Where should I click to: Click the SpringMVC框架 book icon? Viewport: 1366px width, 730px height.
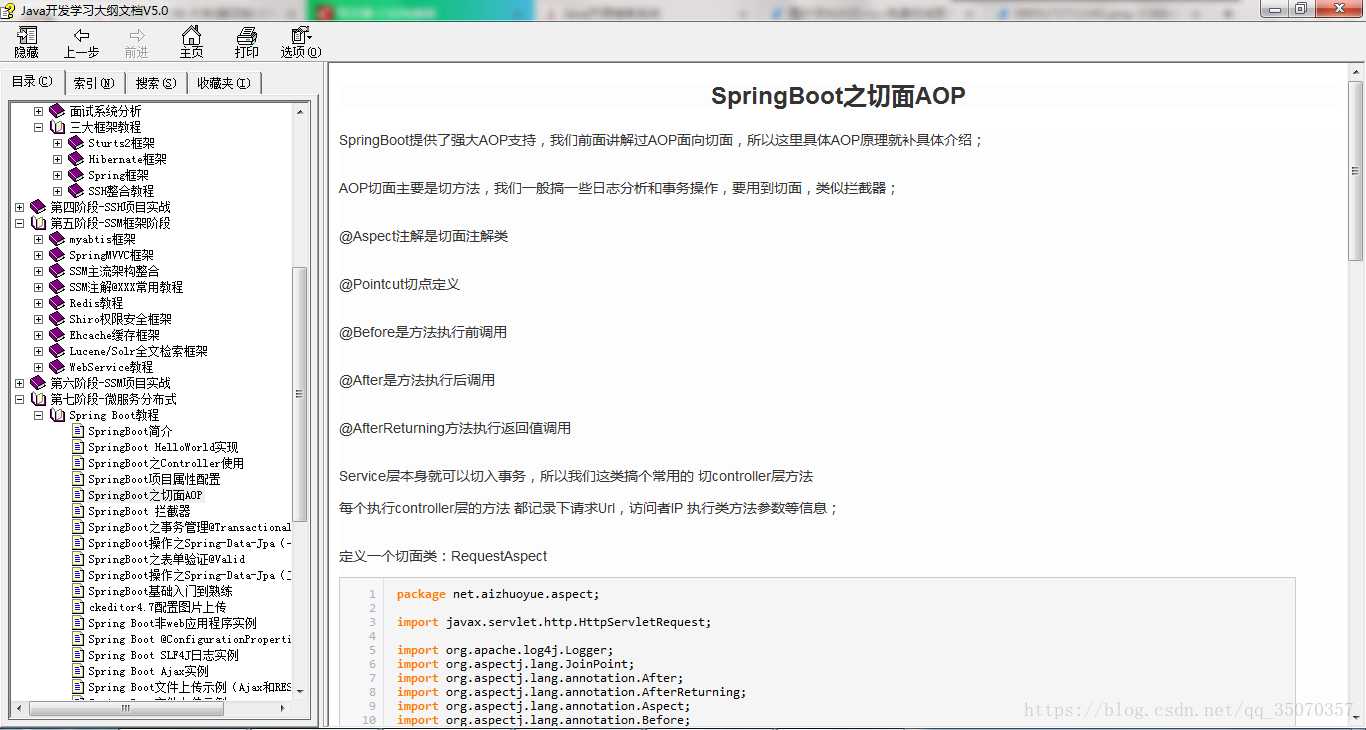point(57,255)
